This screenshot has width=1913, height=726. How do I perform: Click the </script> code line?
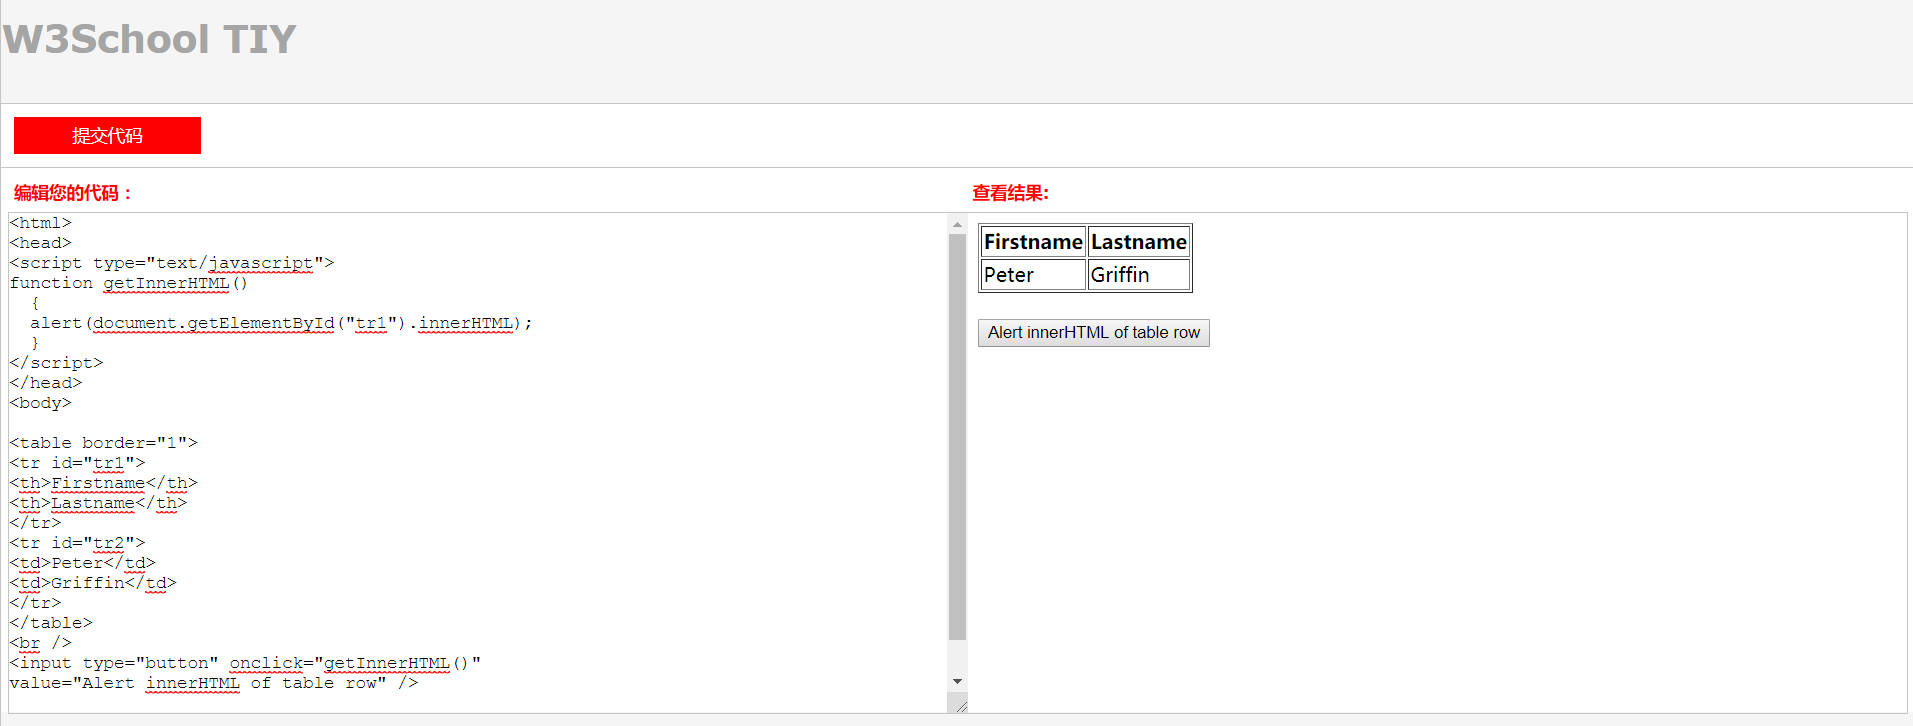(x=56, y=363)
